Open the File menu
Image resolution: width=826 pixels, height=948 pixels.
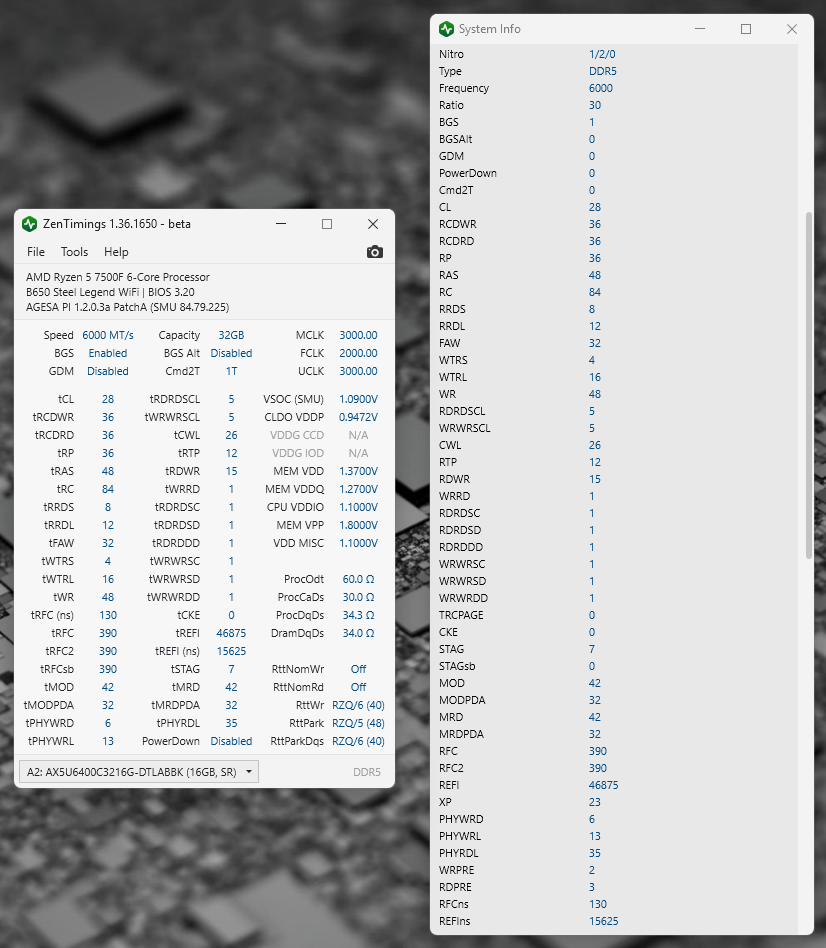click(36, 252)
